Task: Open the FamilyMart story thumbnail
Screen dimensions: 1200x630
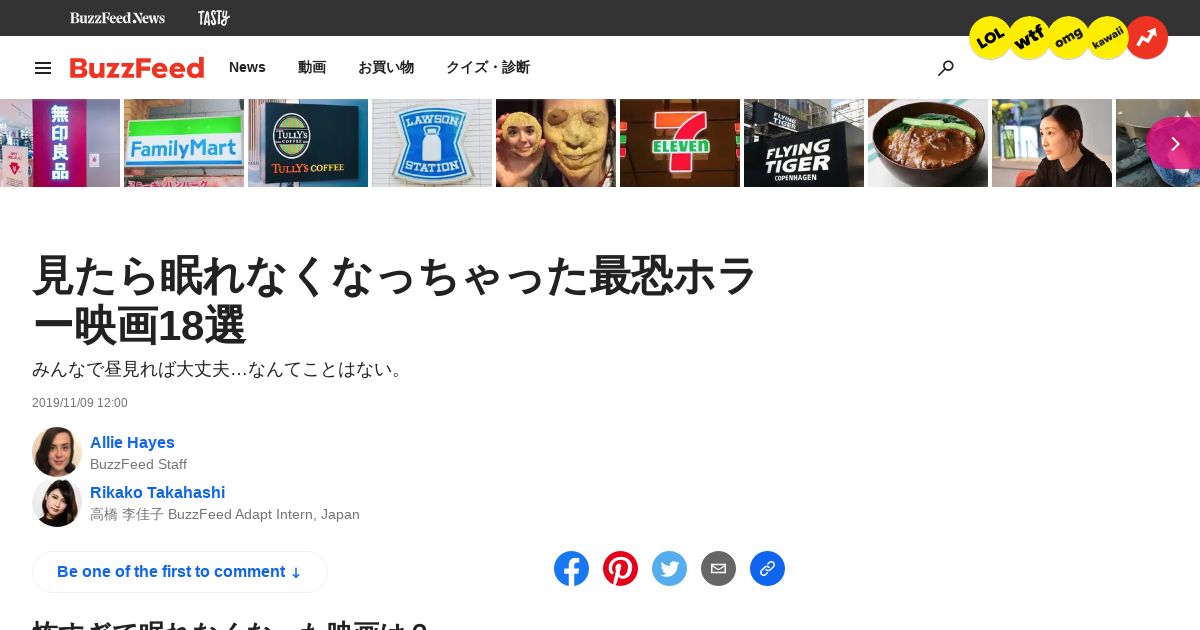Action: click(184, 143)
